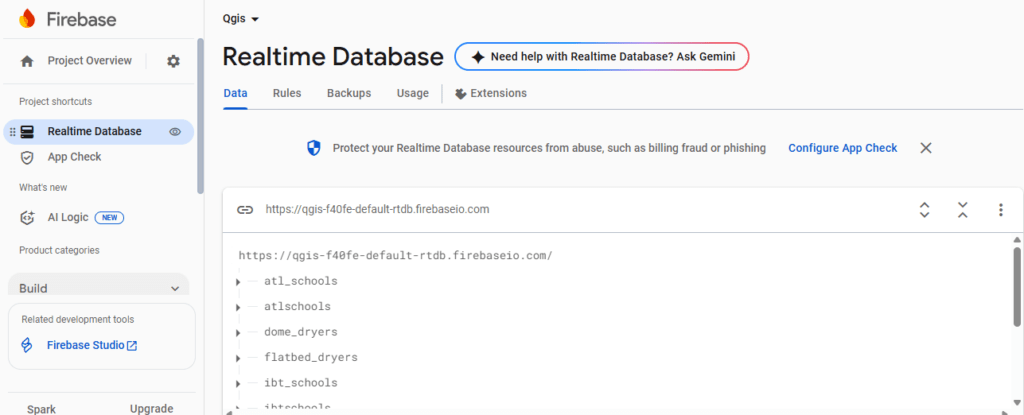This screenshot has height=415, width=1024.
Task: Open Firebase Studio link
Action: point(91,345)
